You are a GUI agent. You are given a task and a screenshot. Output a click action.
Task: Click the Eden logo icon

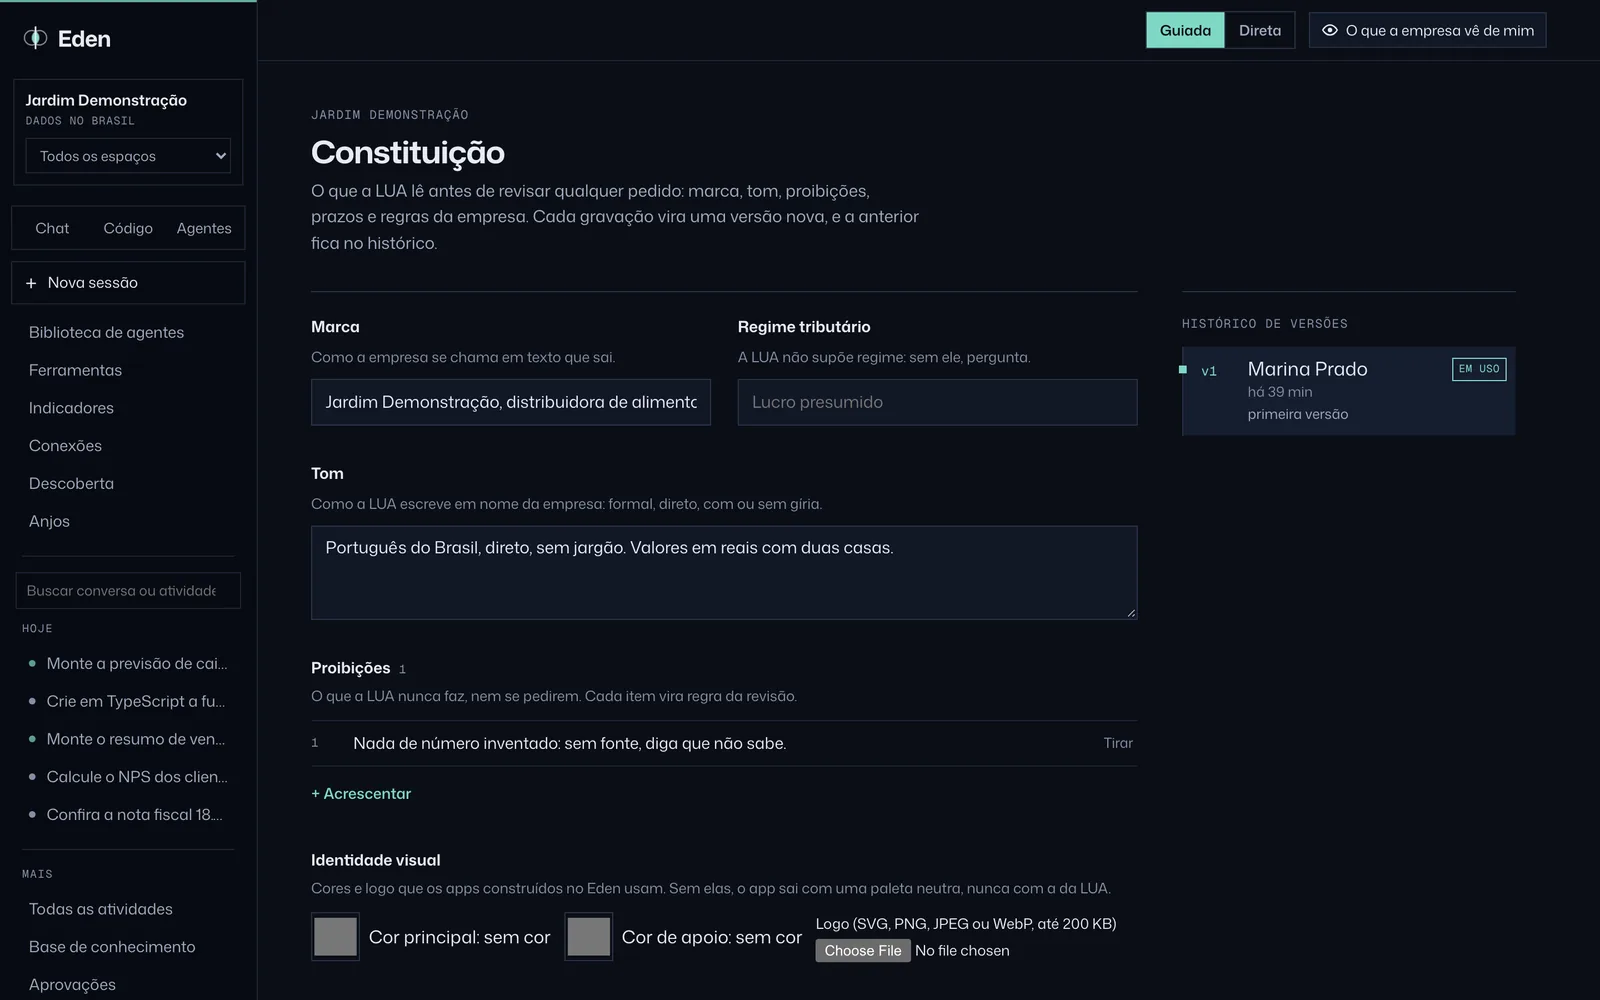point(35,38)
